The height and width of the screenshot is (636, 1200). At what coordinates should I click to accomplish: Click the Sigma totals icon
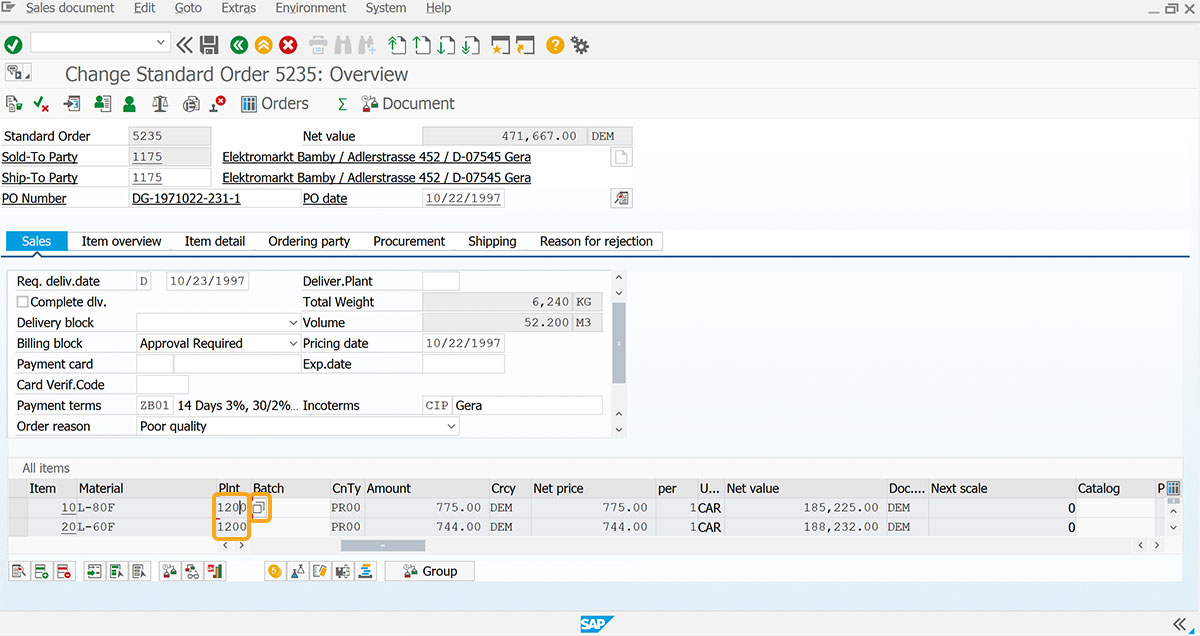342,103
